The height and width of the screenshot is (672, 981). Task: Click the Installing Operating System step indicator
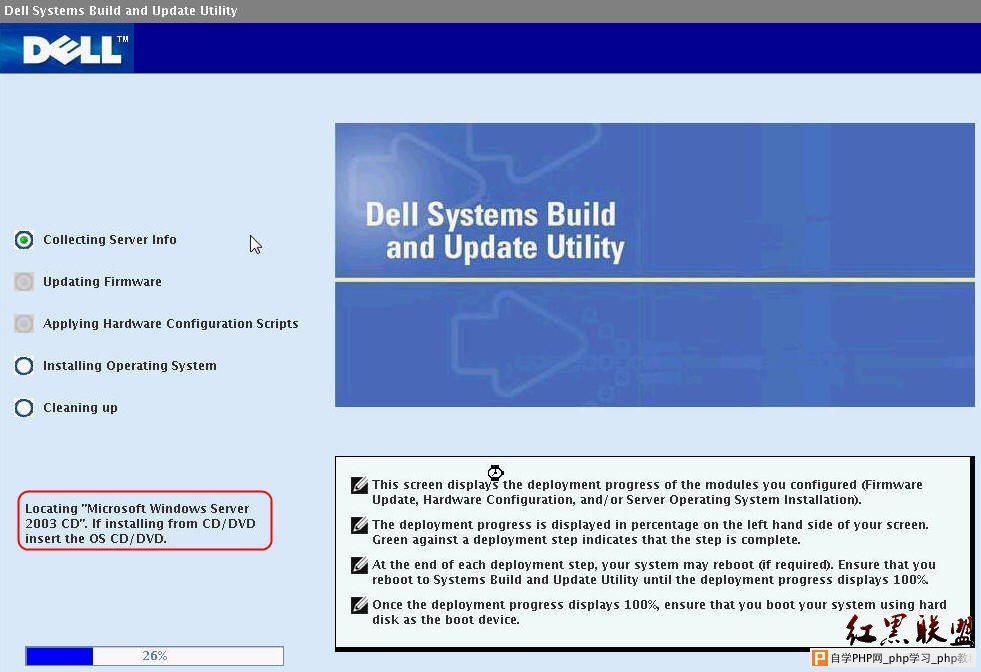pos(24,365)
